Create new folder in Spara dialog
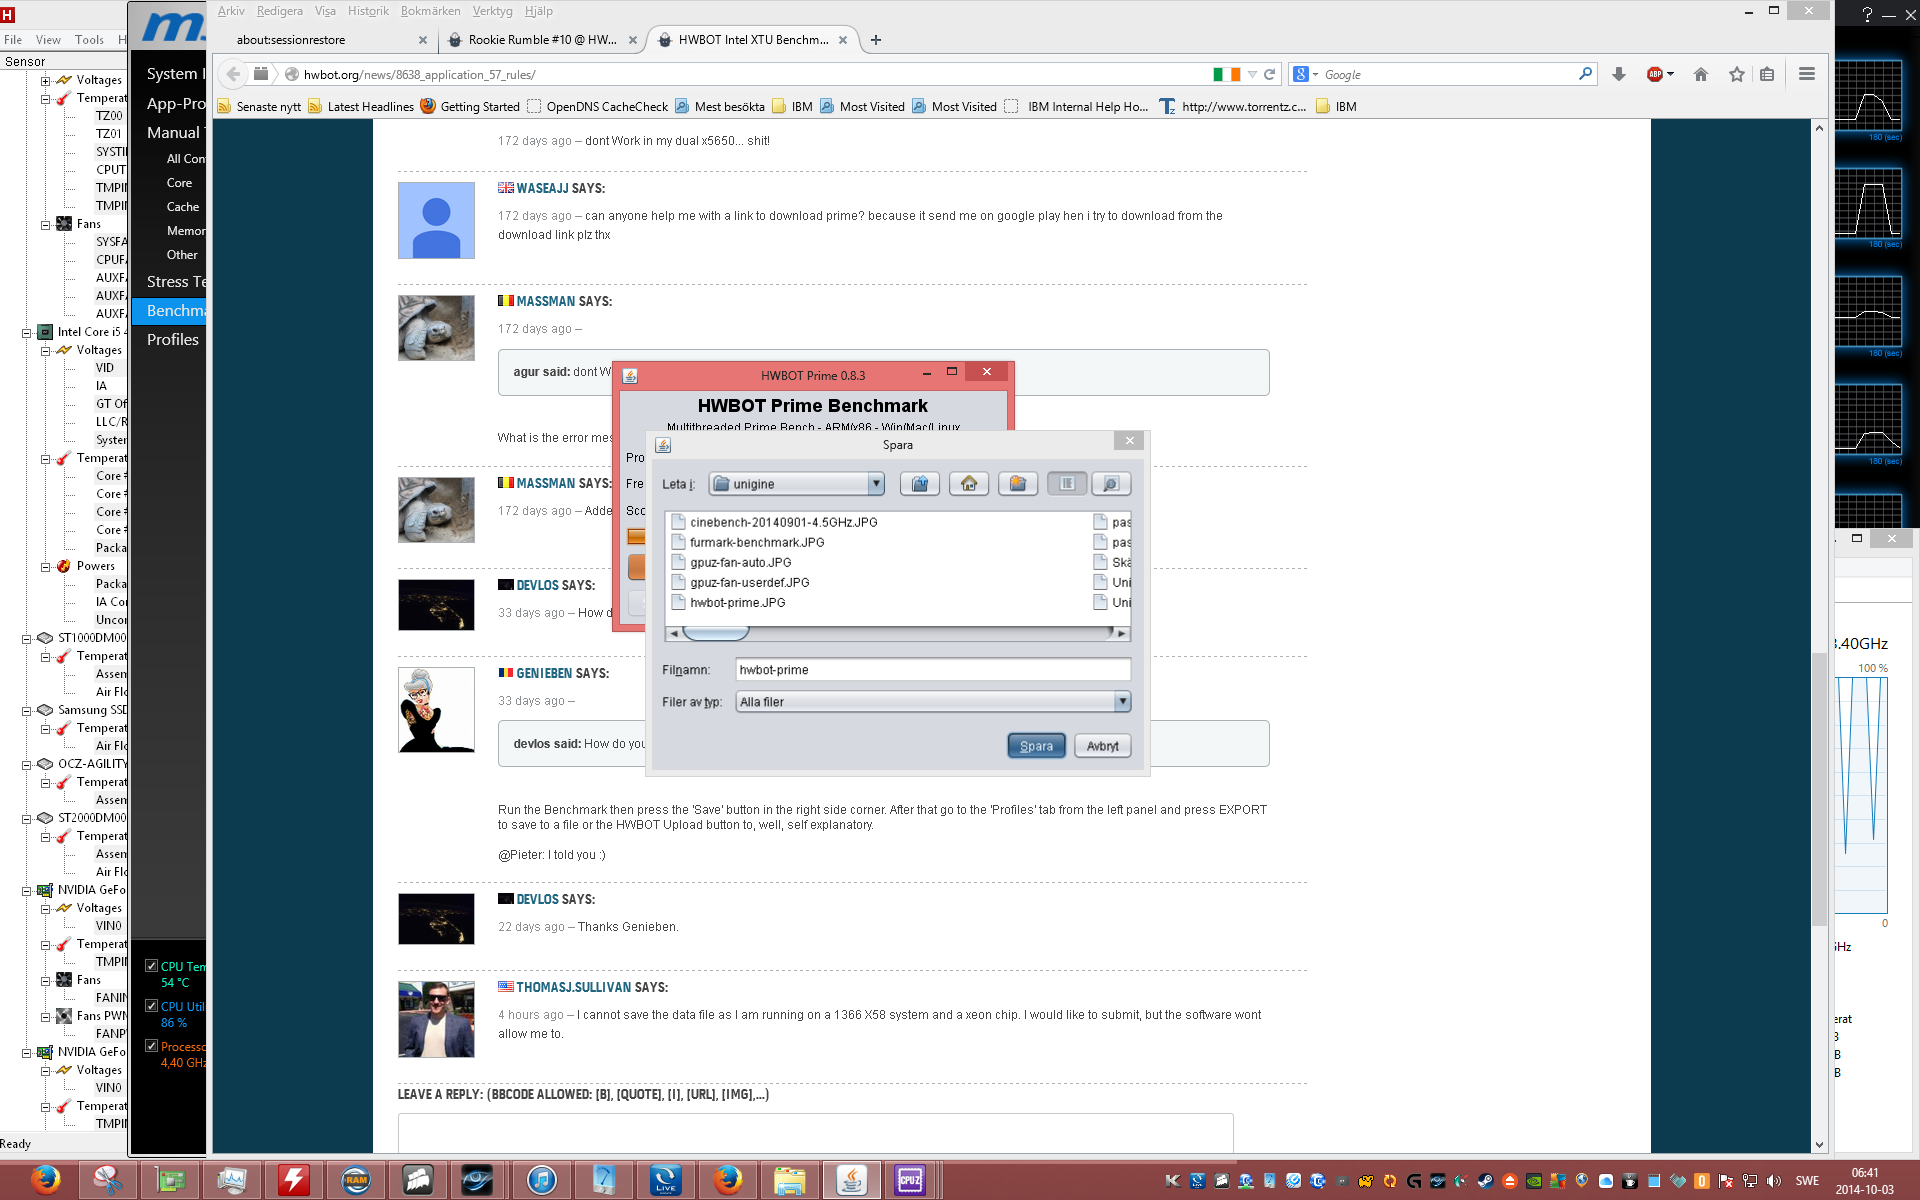 point(1017,484)
